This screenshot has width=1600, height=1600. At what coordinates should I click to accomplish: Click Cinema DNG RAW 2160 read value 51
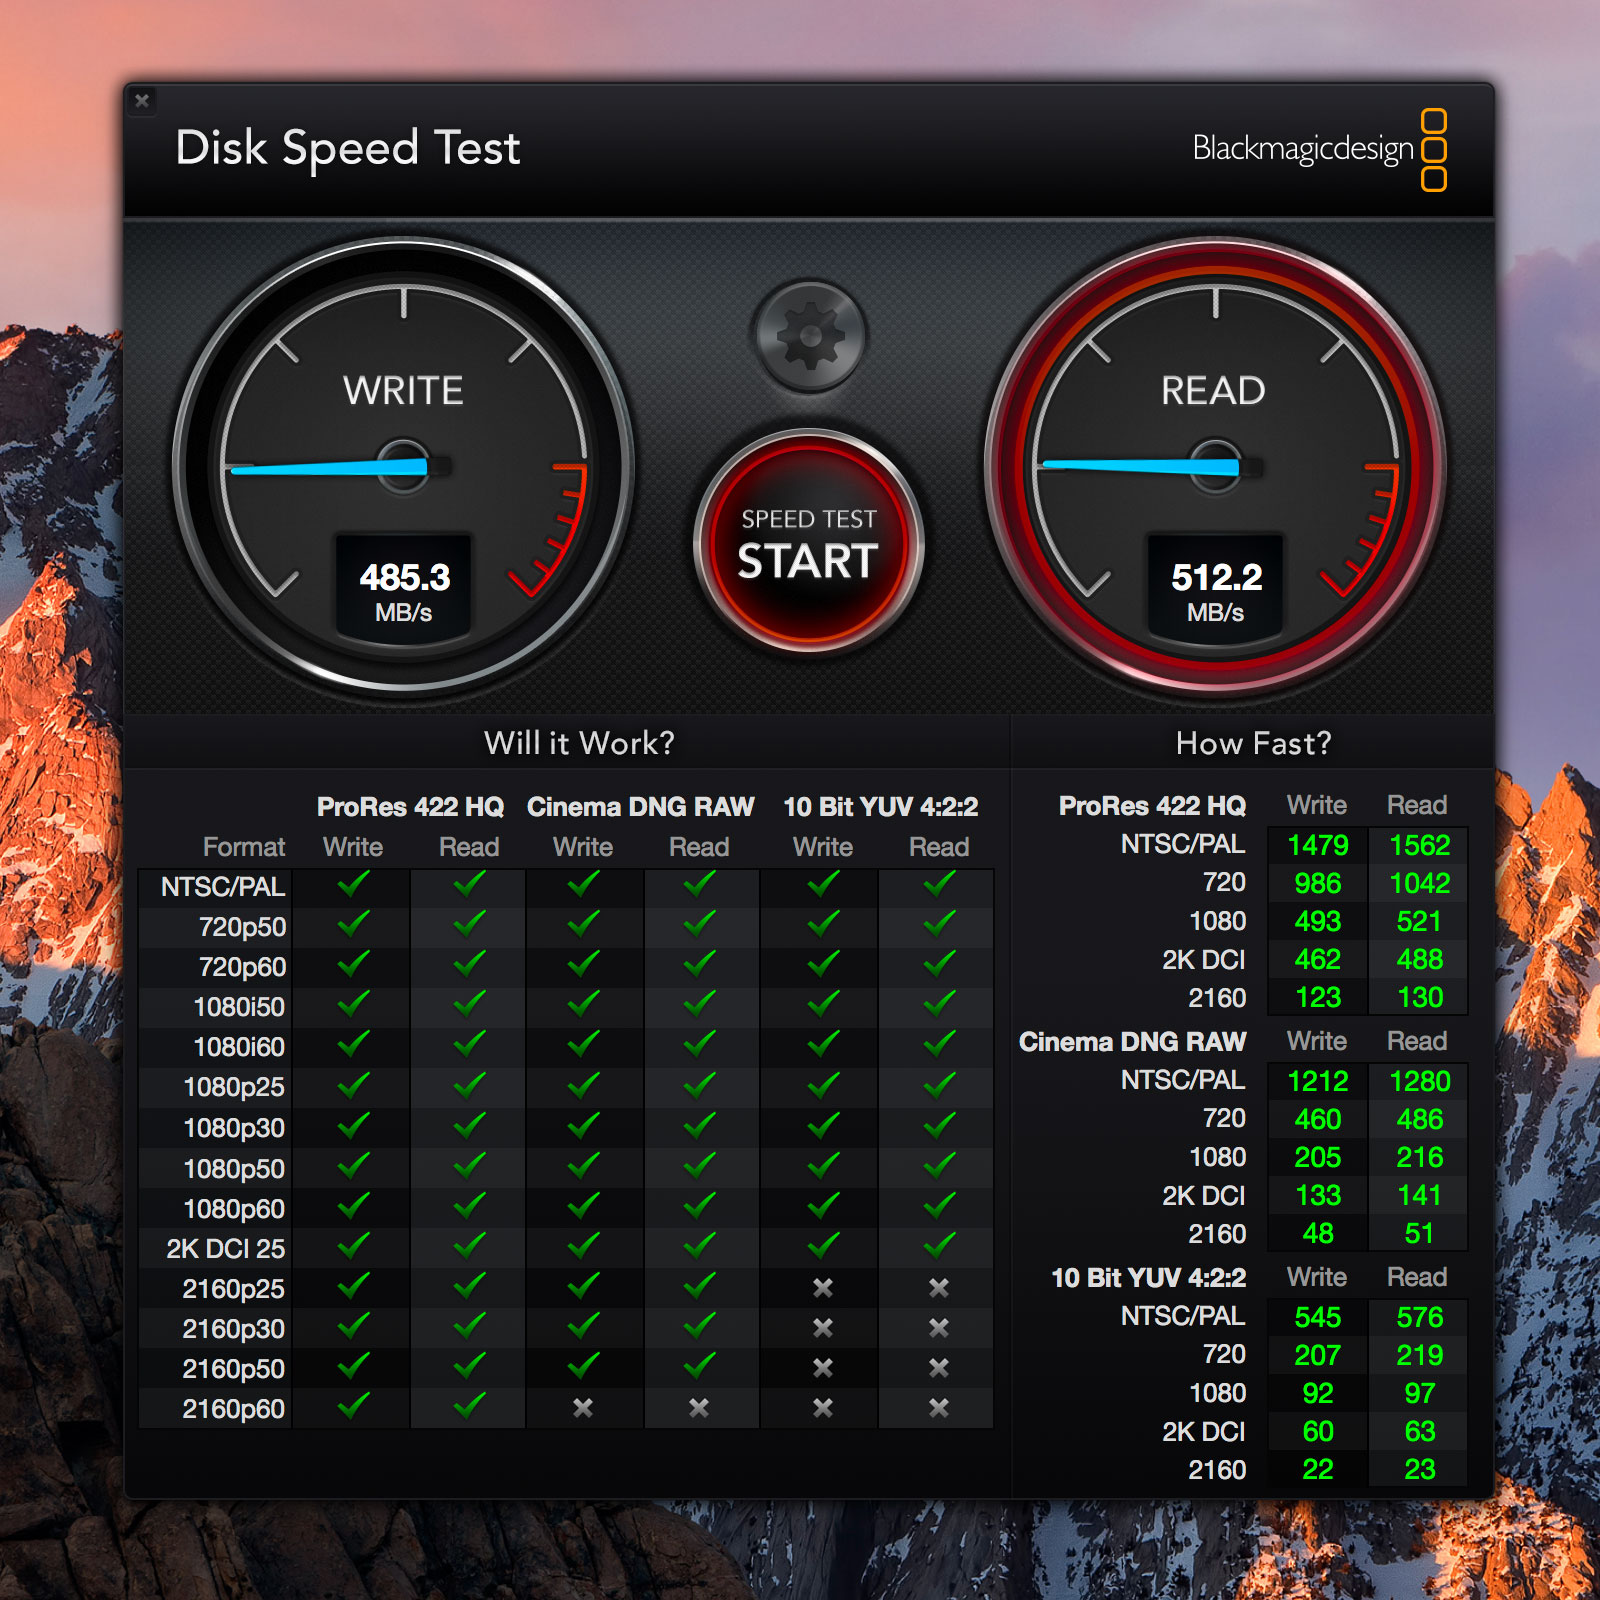pos(1418,1234)
